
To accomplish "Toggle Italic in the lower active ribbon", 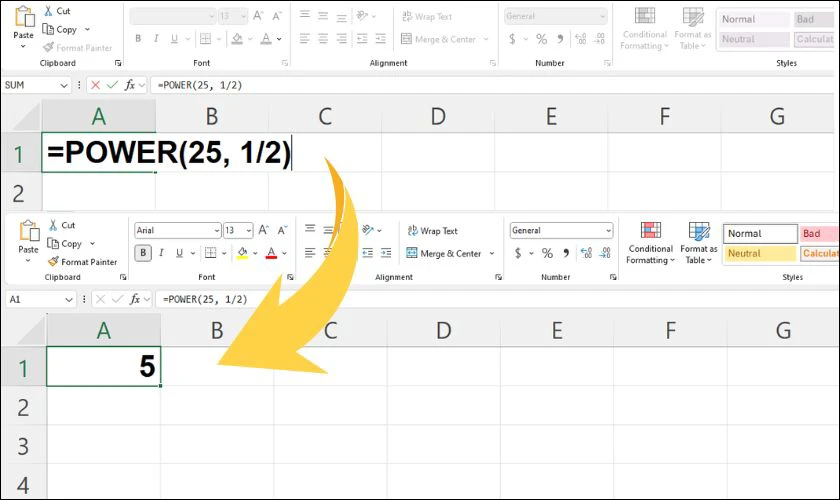I will (161, 252).
